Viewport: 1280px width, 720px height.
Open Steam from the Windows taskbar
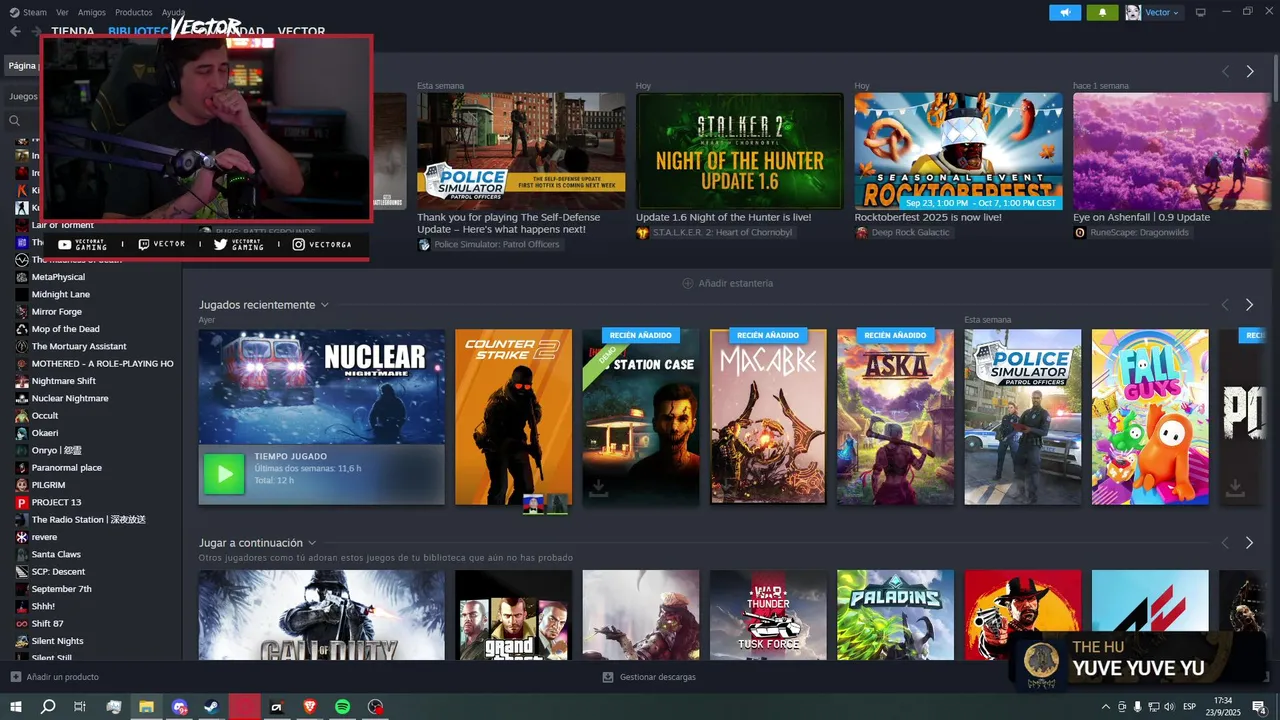pyautogui.click(x=212, y=707)
